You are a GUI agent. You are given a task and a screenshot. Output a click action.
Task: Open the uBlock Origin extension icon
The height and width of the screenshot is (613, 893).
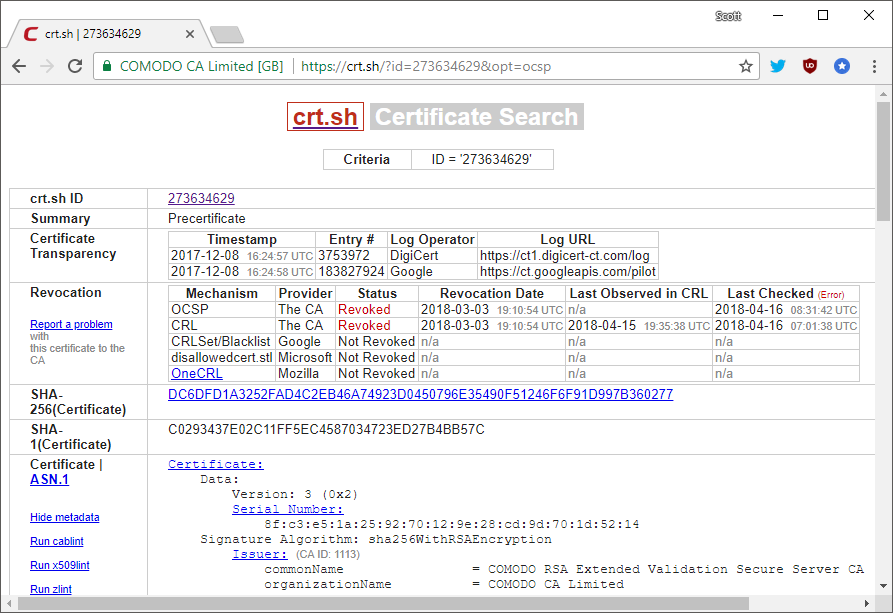pyautogui.click(x=809, y=66)
